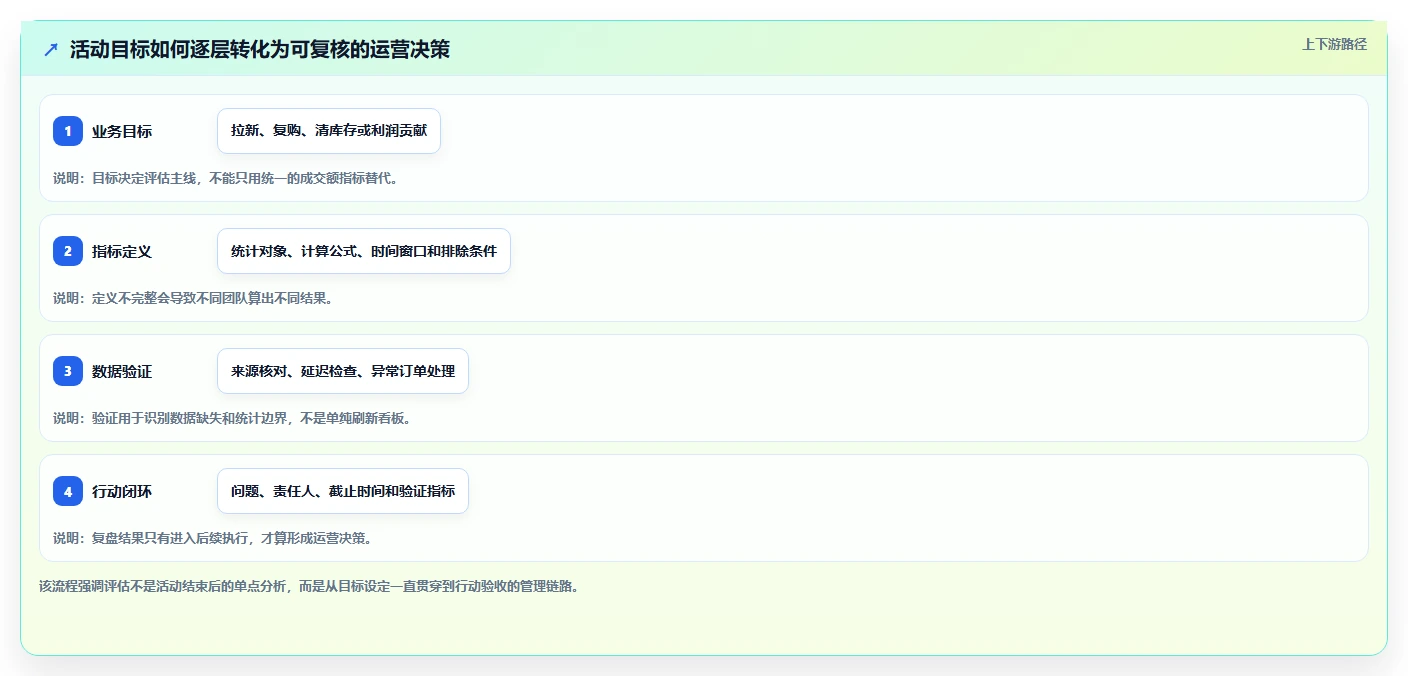Click the step 3 number badge
This screenshot has width=1408, height=676.
tap(68, 371)
